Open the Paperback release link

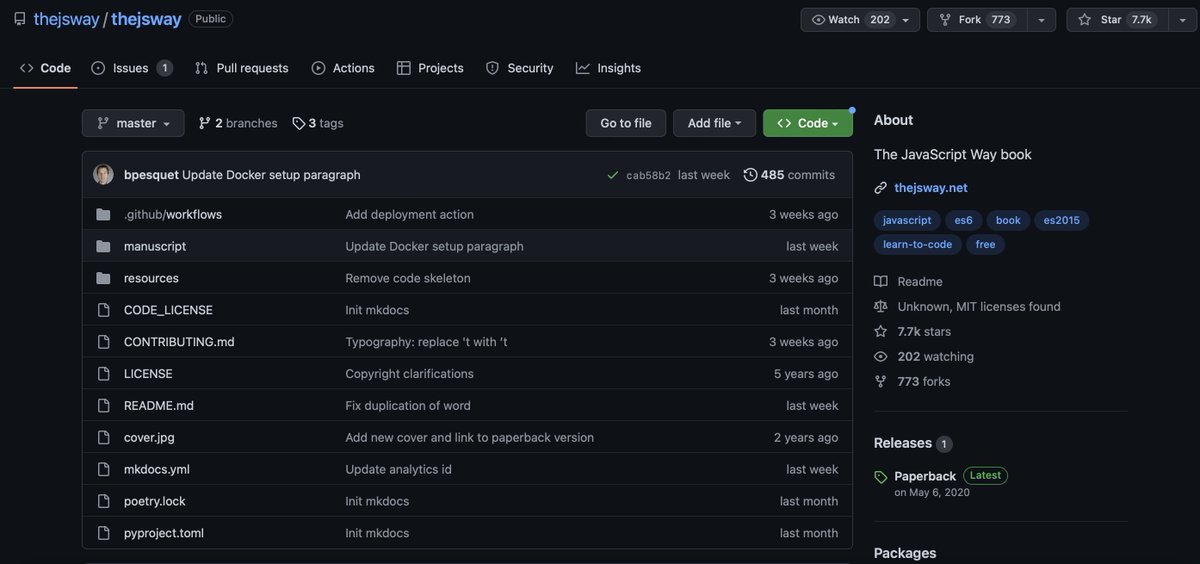click(925, 476)
